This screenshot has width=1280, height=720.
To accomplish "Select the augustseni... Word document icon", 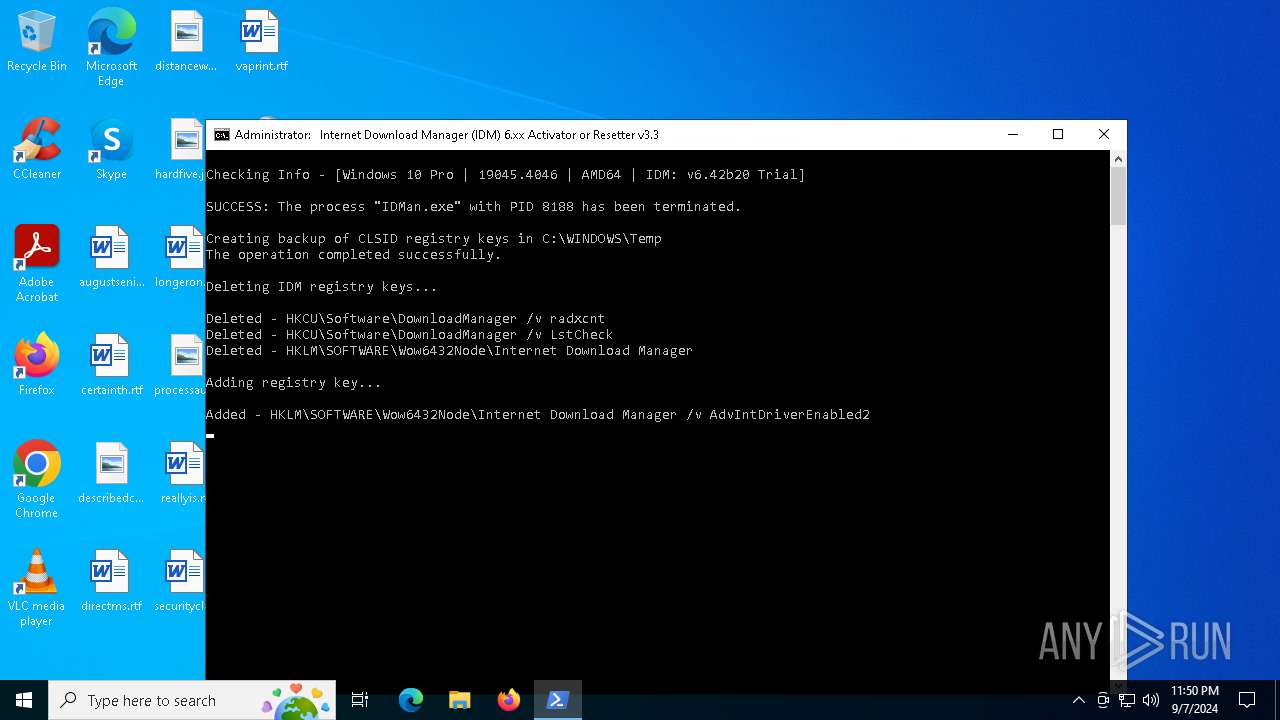I will coord(111,258).
